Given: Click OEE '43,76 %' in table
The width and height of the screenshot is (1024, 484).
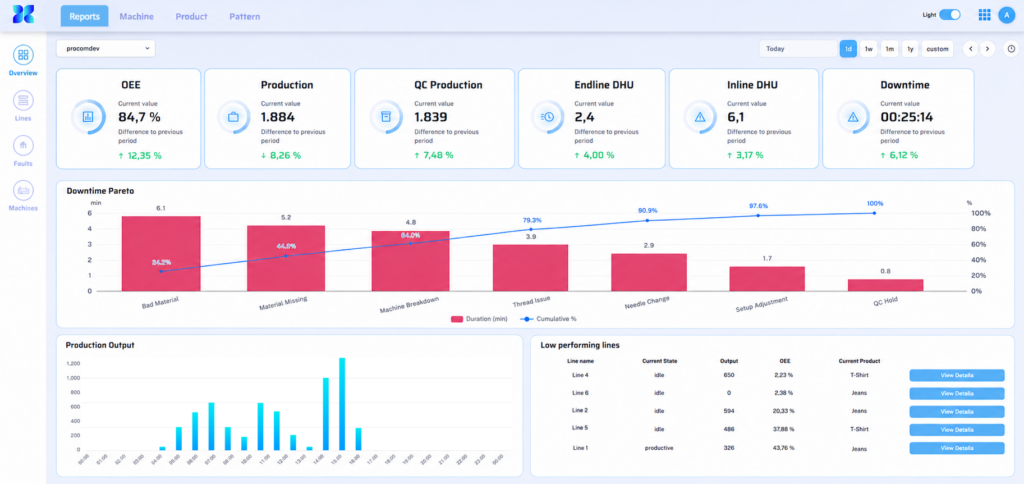Looking at the screenshot, I should coord(786,448).
